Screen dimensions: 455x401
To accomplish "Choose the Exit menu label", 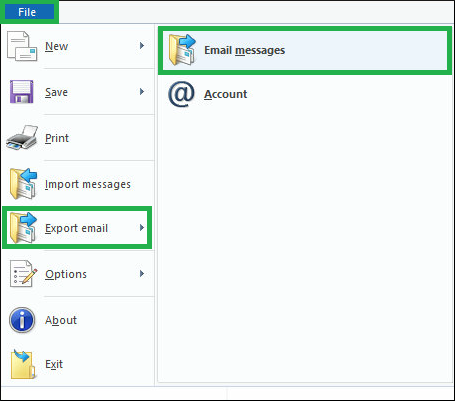I will coord(54,364).
